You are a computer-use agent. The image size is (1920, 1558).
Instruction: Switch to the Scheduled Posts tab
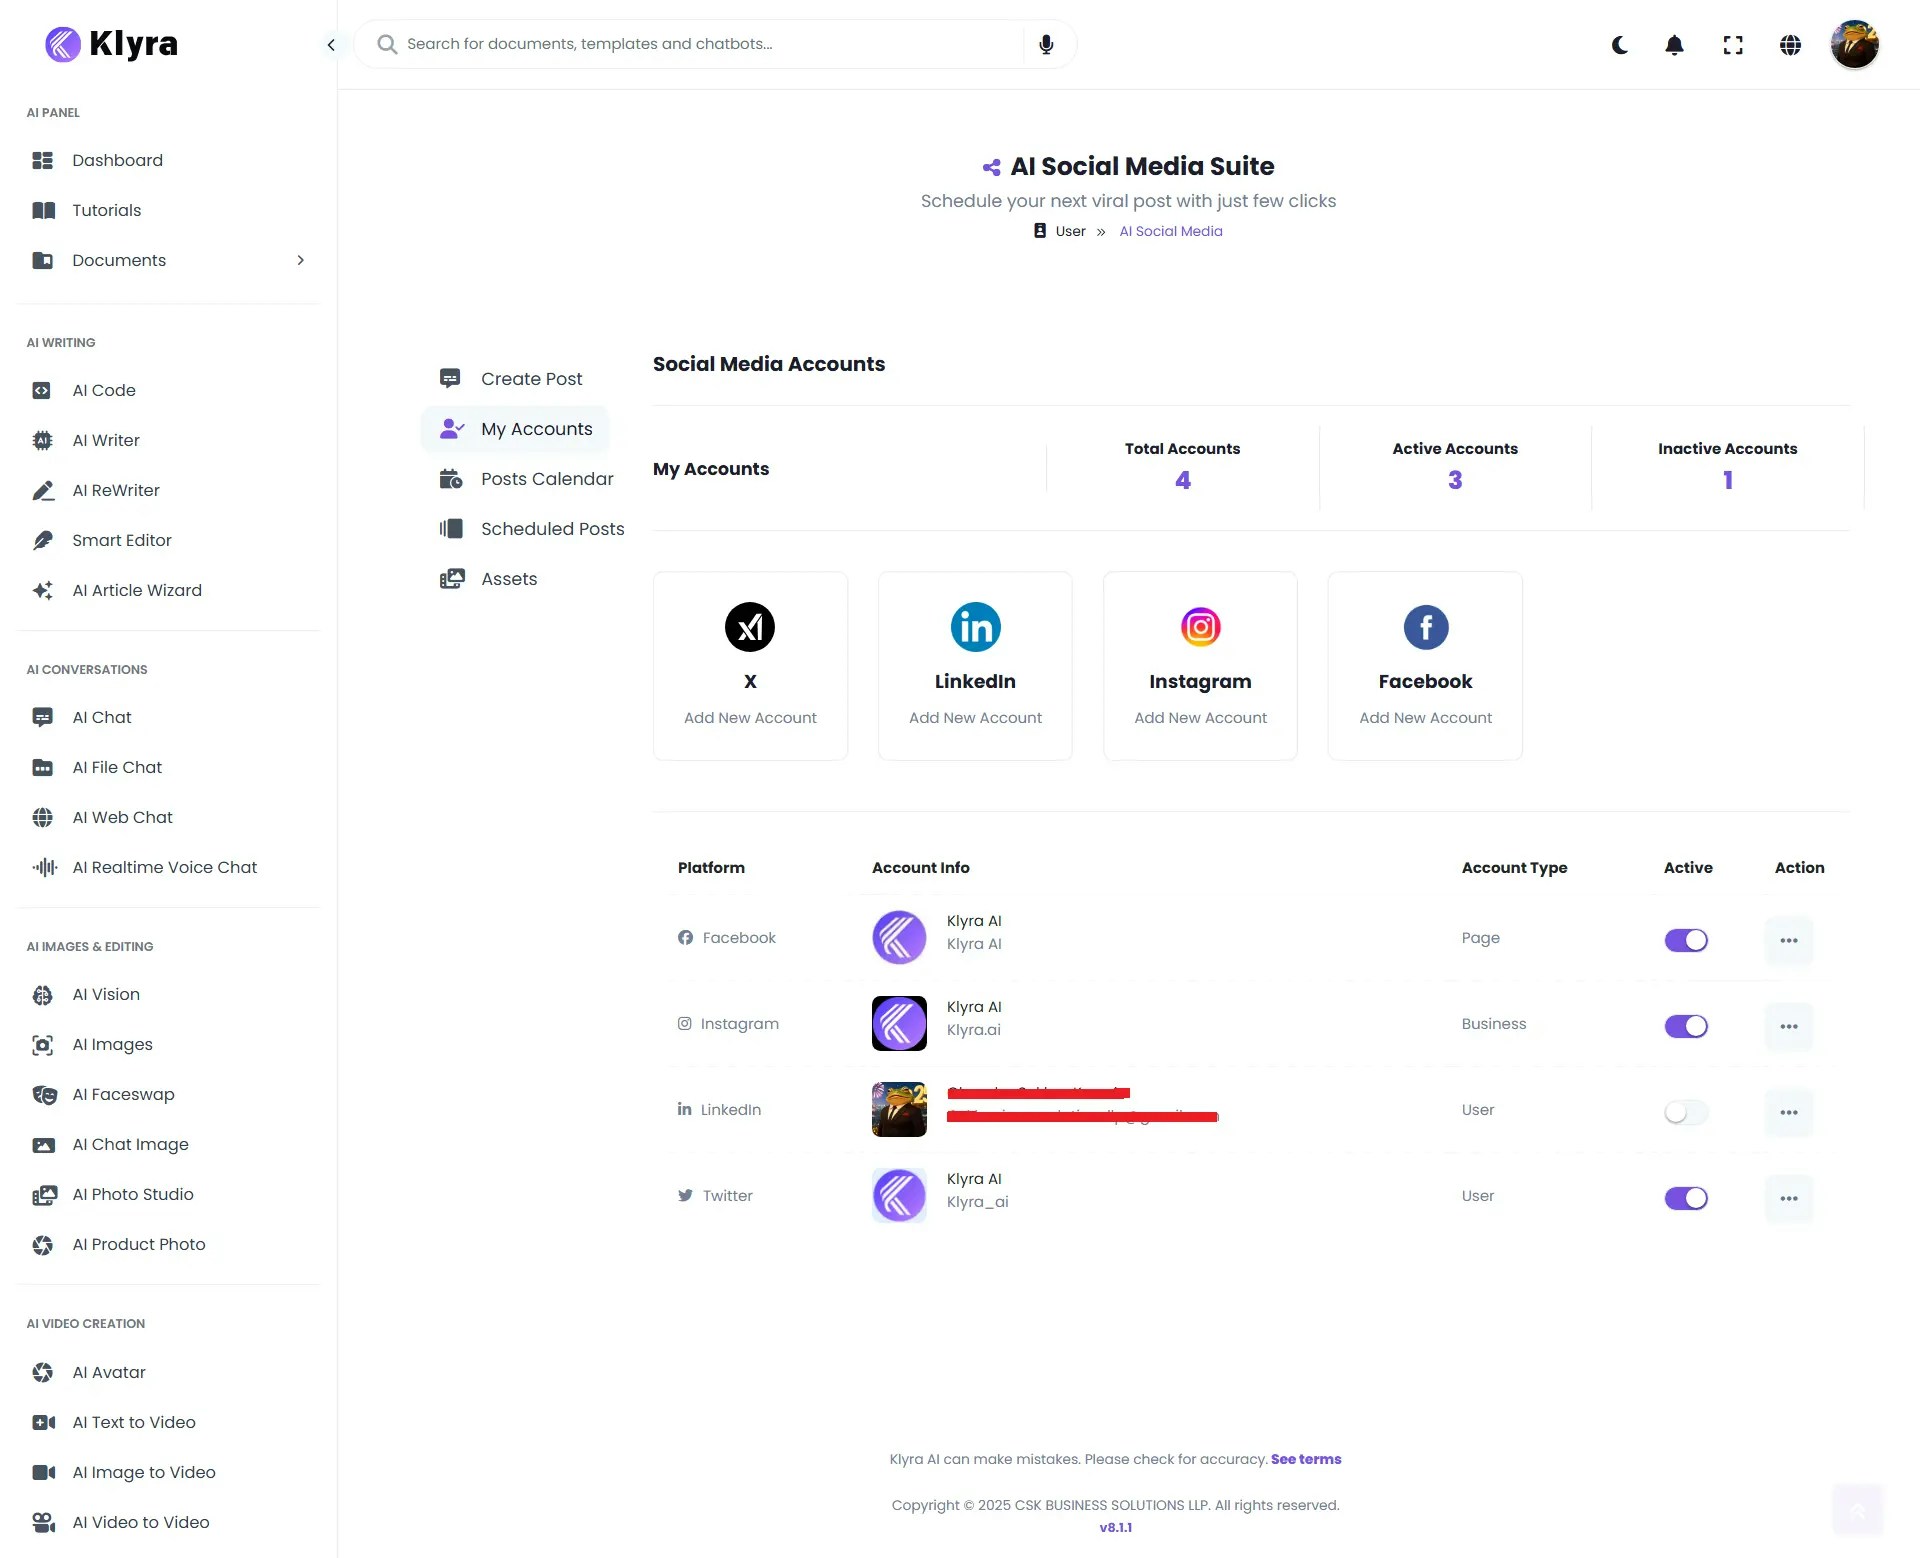[x=551, y=528]
